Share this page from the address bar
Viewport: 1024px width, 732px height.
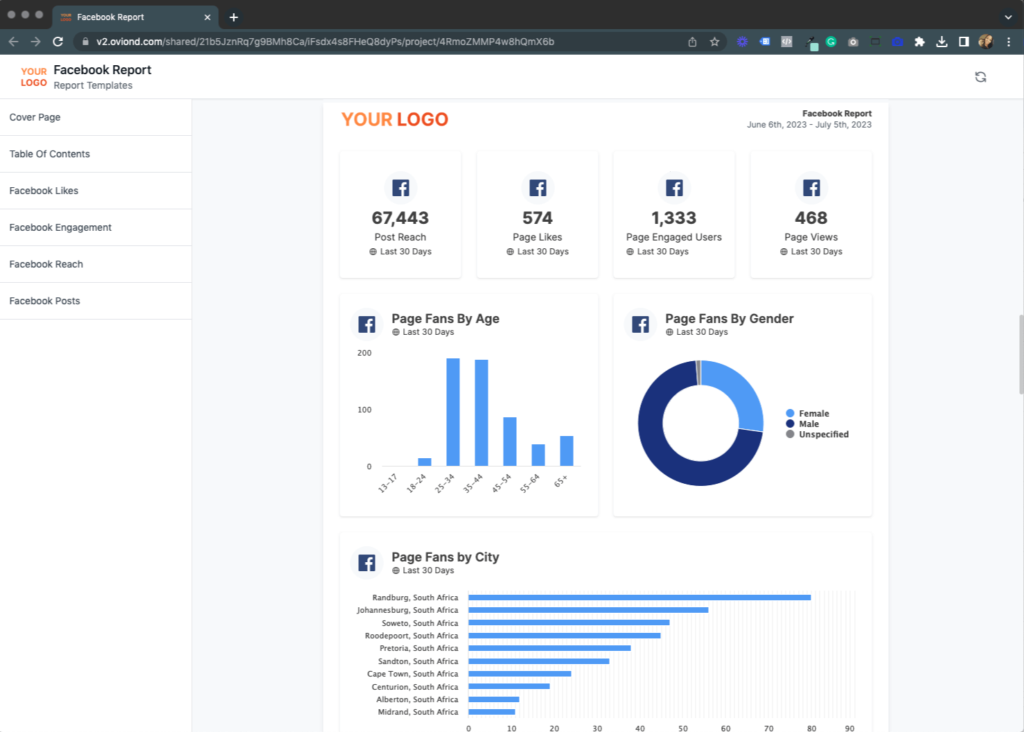692,42
